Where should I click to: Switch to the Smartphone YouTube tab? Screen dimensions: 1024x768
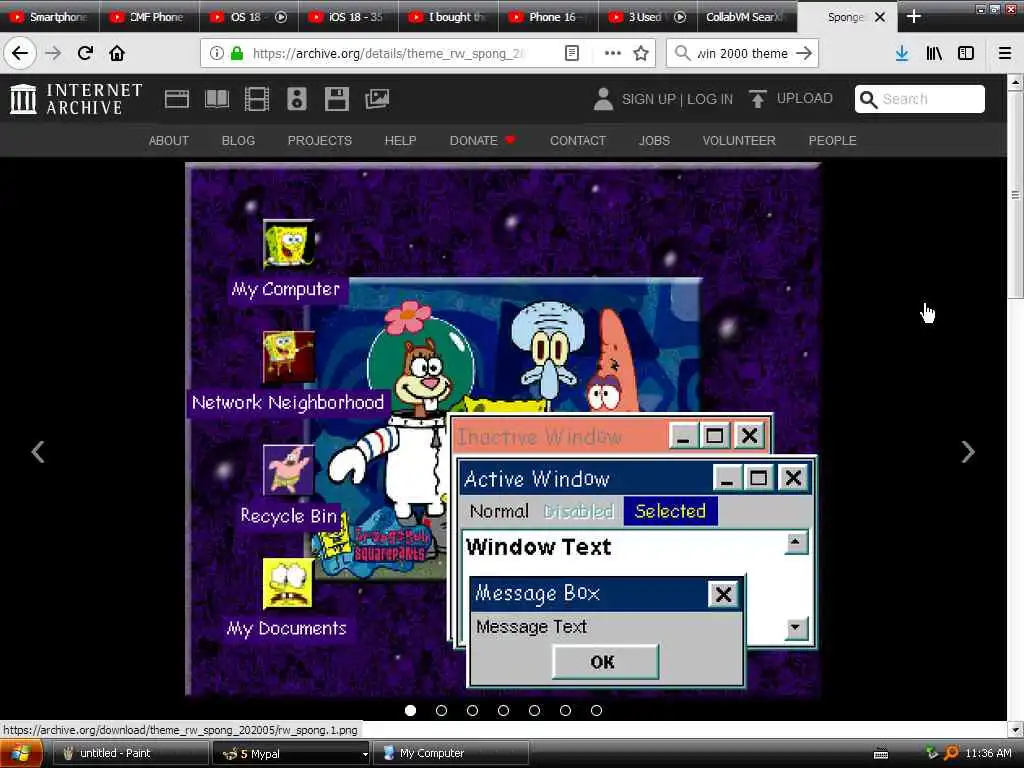[x=49, y=17]
